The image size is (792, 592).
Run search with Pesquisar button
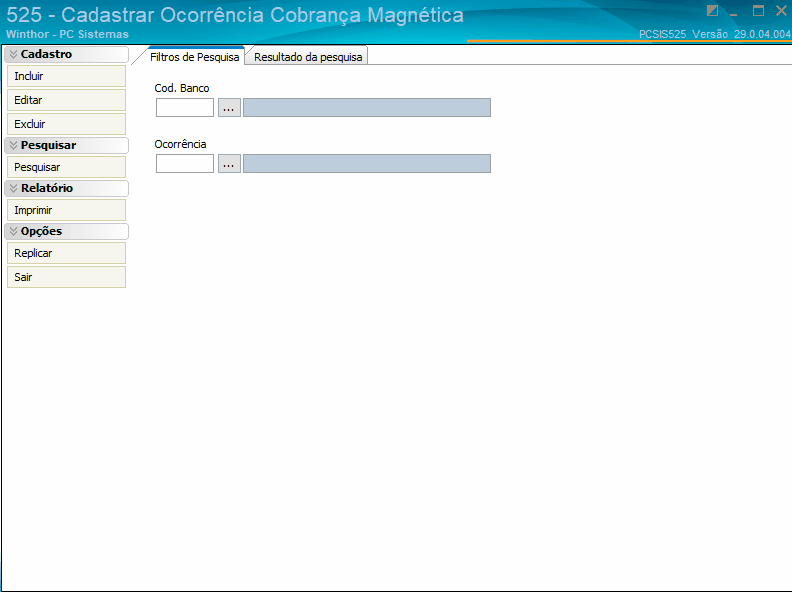coord(66,167)
